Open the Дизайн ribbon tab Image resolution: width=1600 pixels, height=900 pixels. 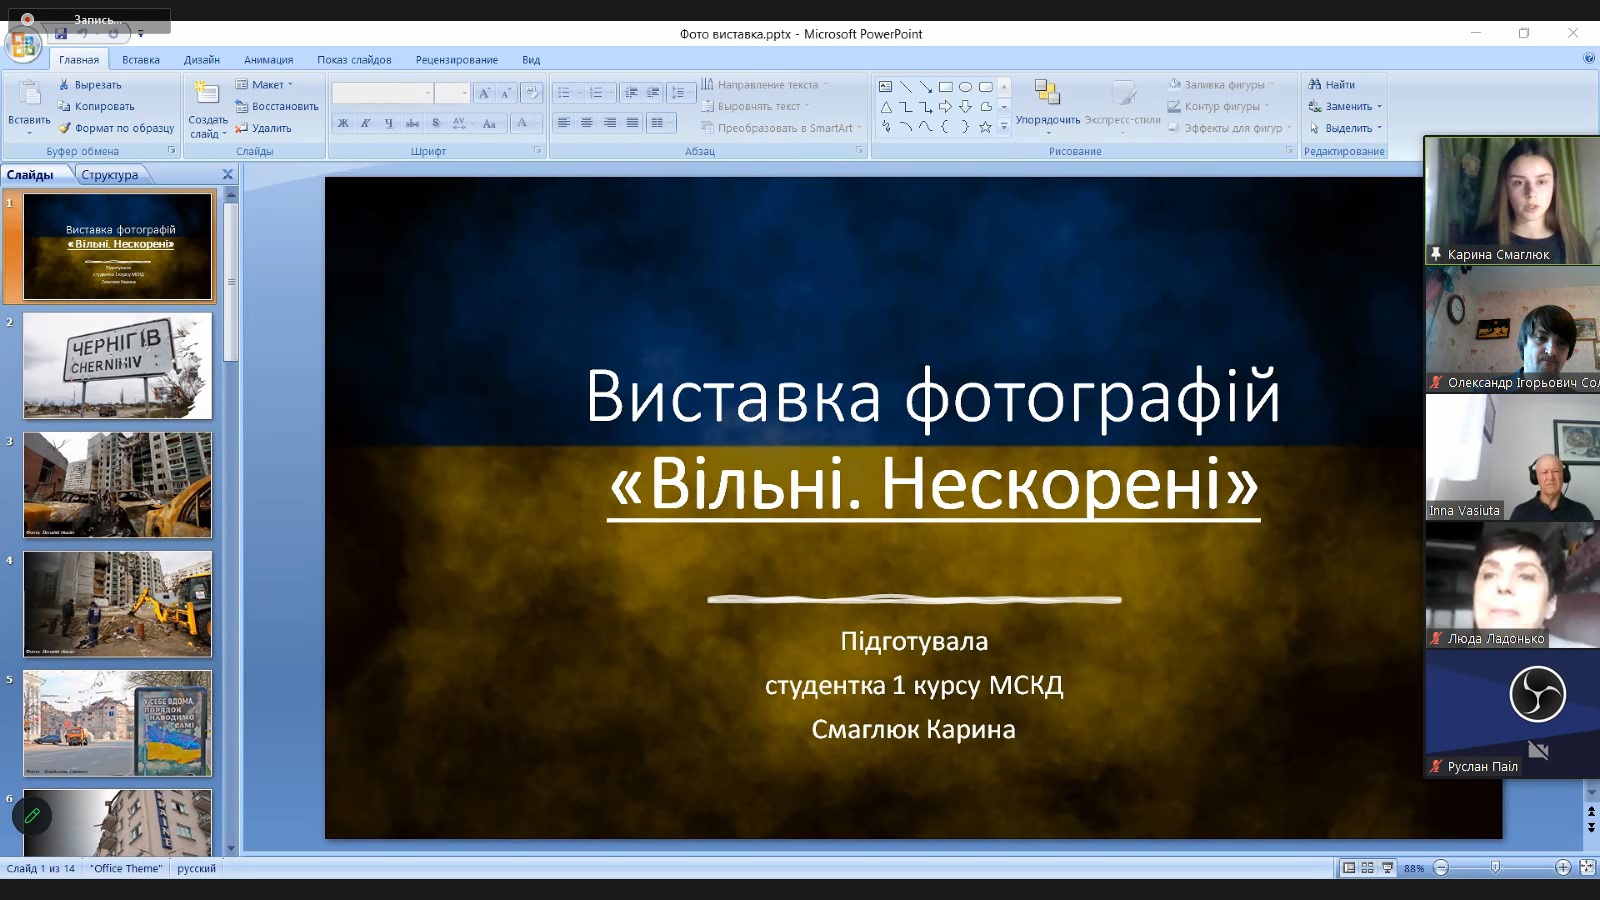pyautogui.click(x=202, y=60)
